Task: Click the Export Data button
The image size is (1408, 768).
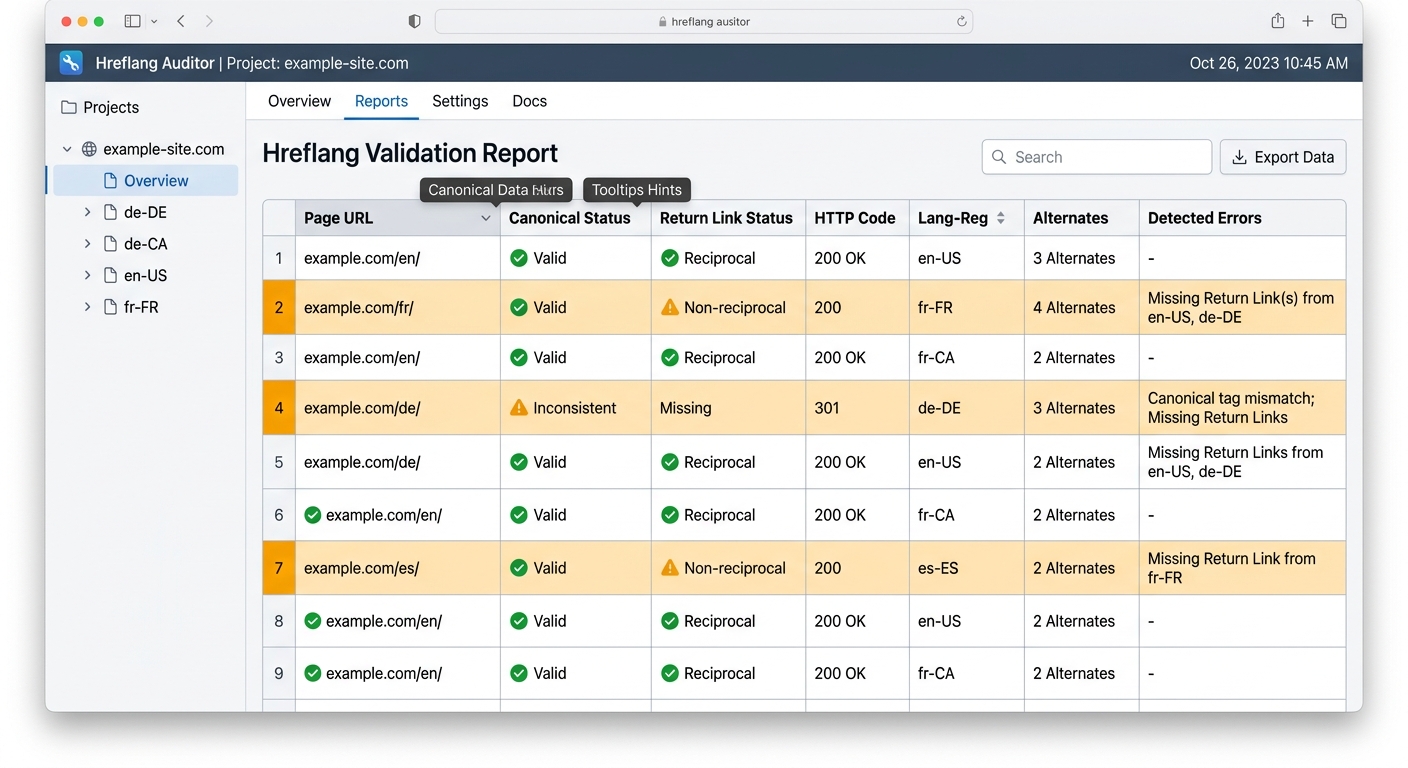Action: [1283, 157]
